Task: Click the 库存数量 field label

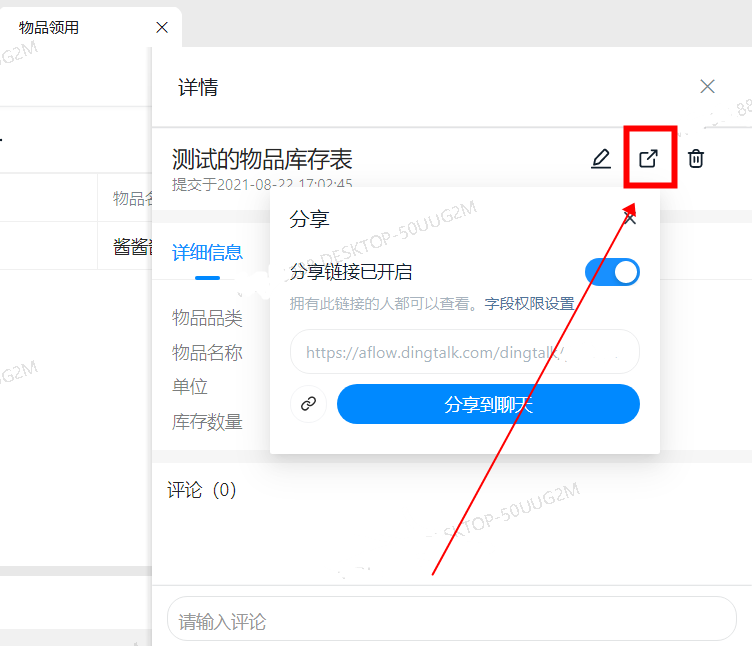Action: click(x=207, y=422)
